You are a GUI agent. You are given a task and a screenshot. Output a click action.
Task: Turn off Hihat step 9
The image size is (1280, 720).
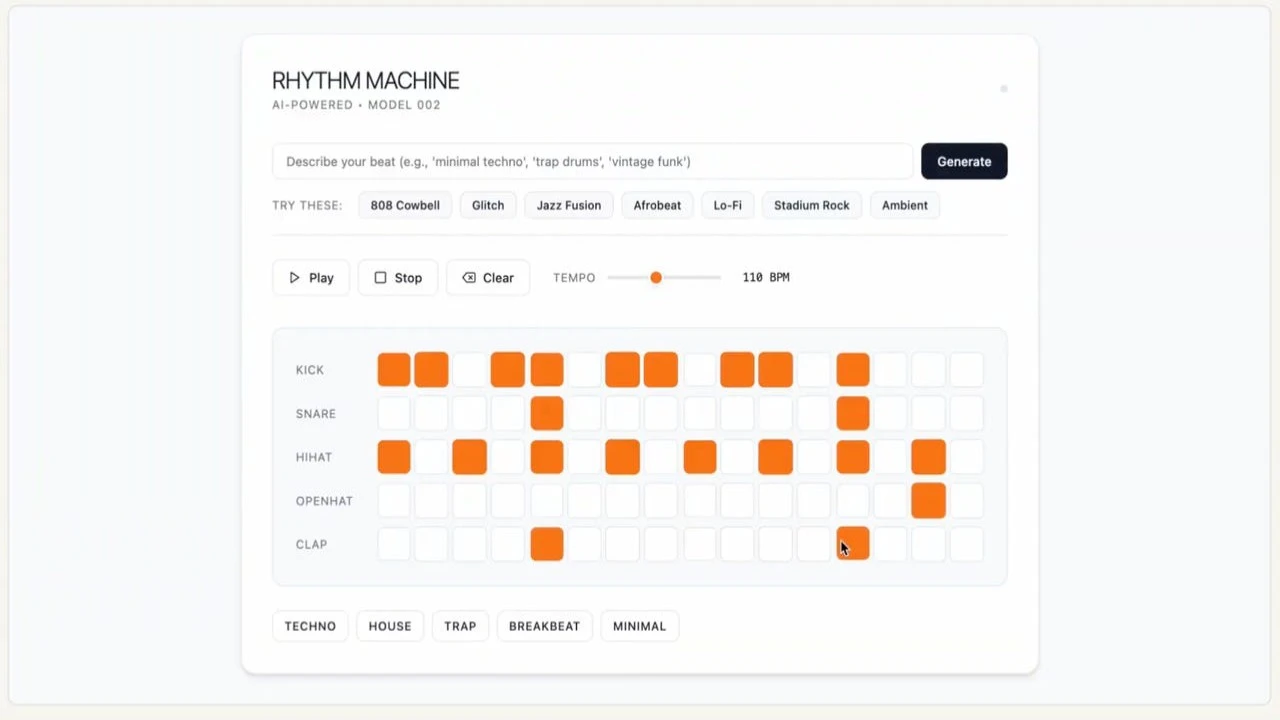[700, 457]
